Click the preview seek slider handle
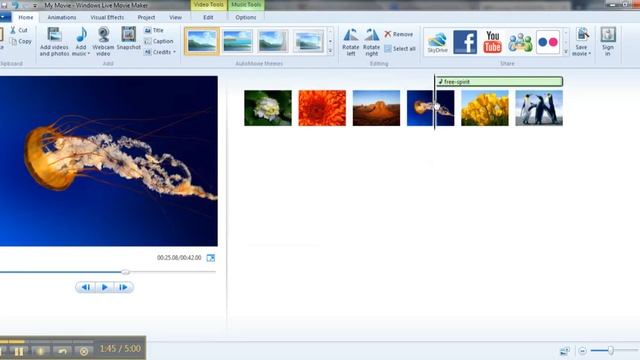This screenshot has width=640, height=360. click(126, 272)
